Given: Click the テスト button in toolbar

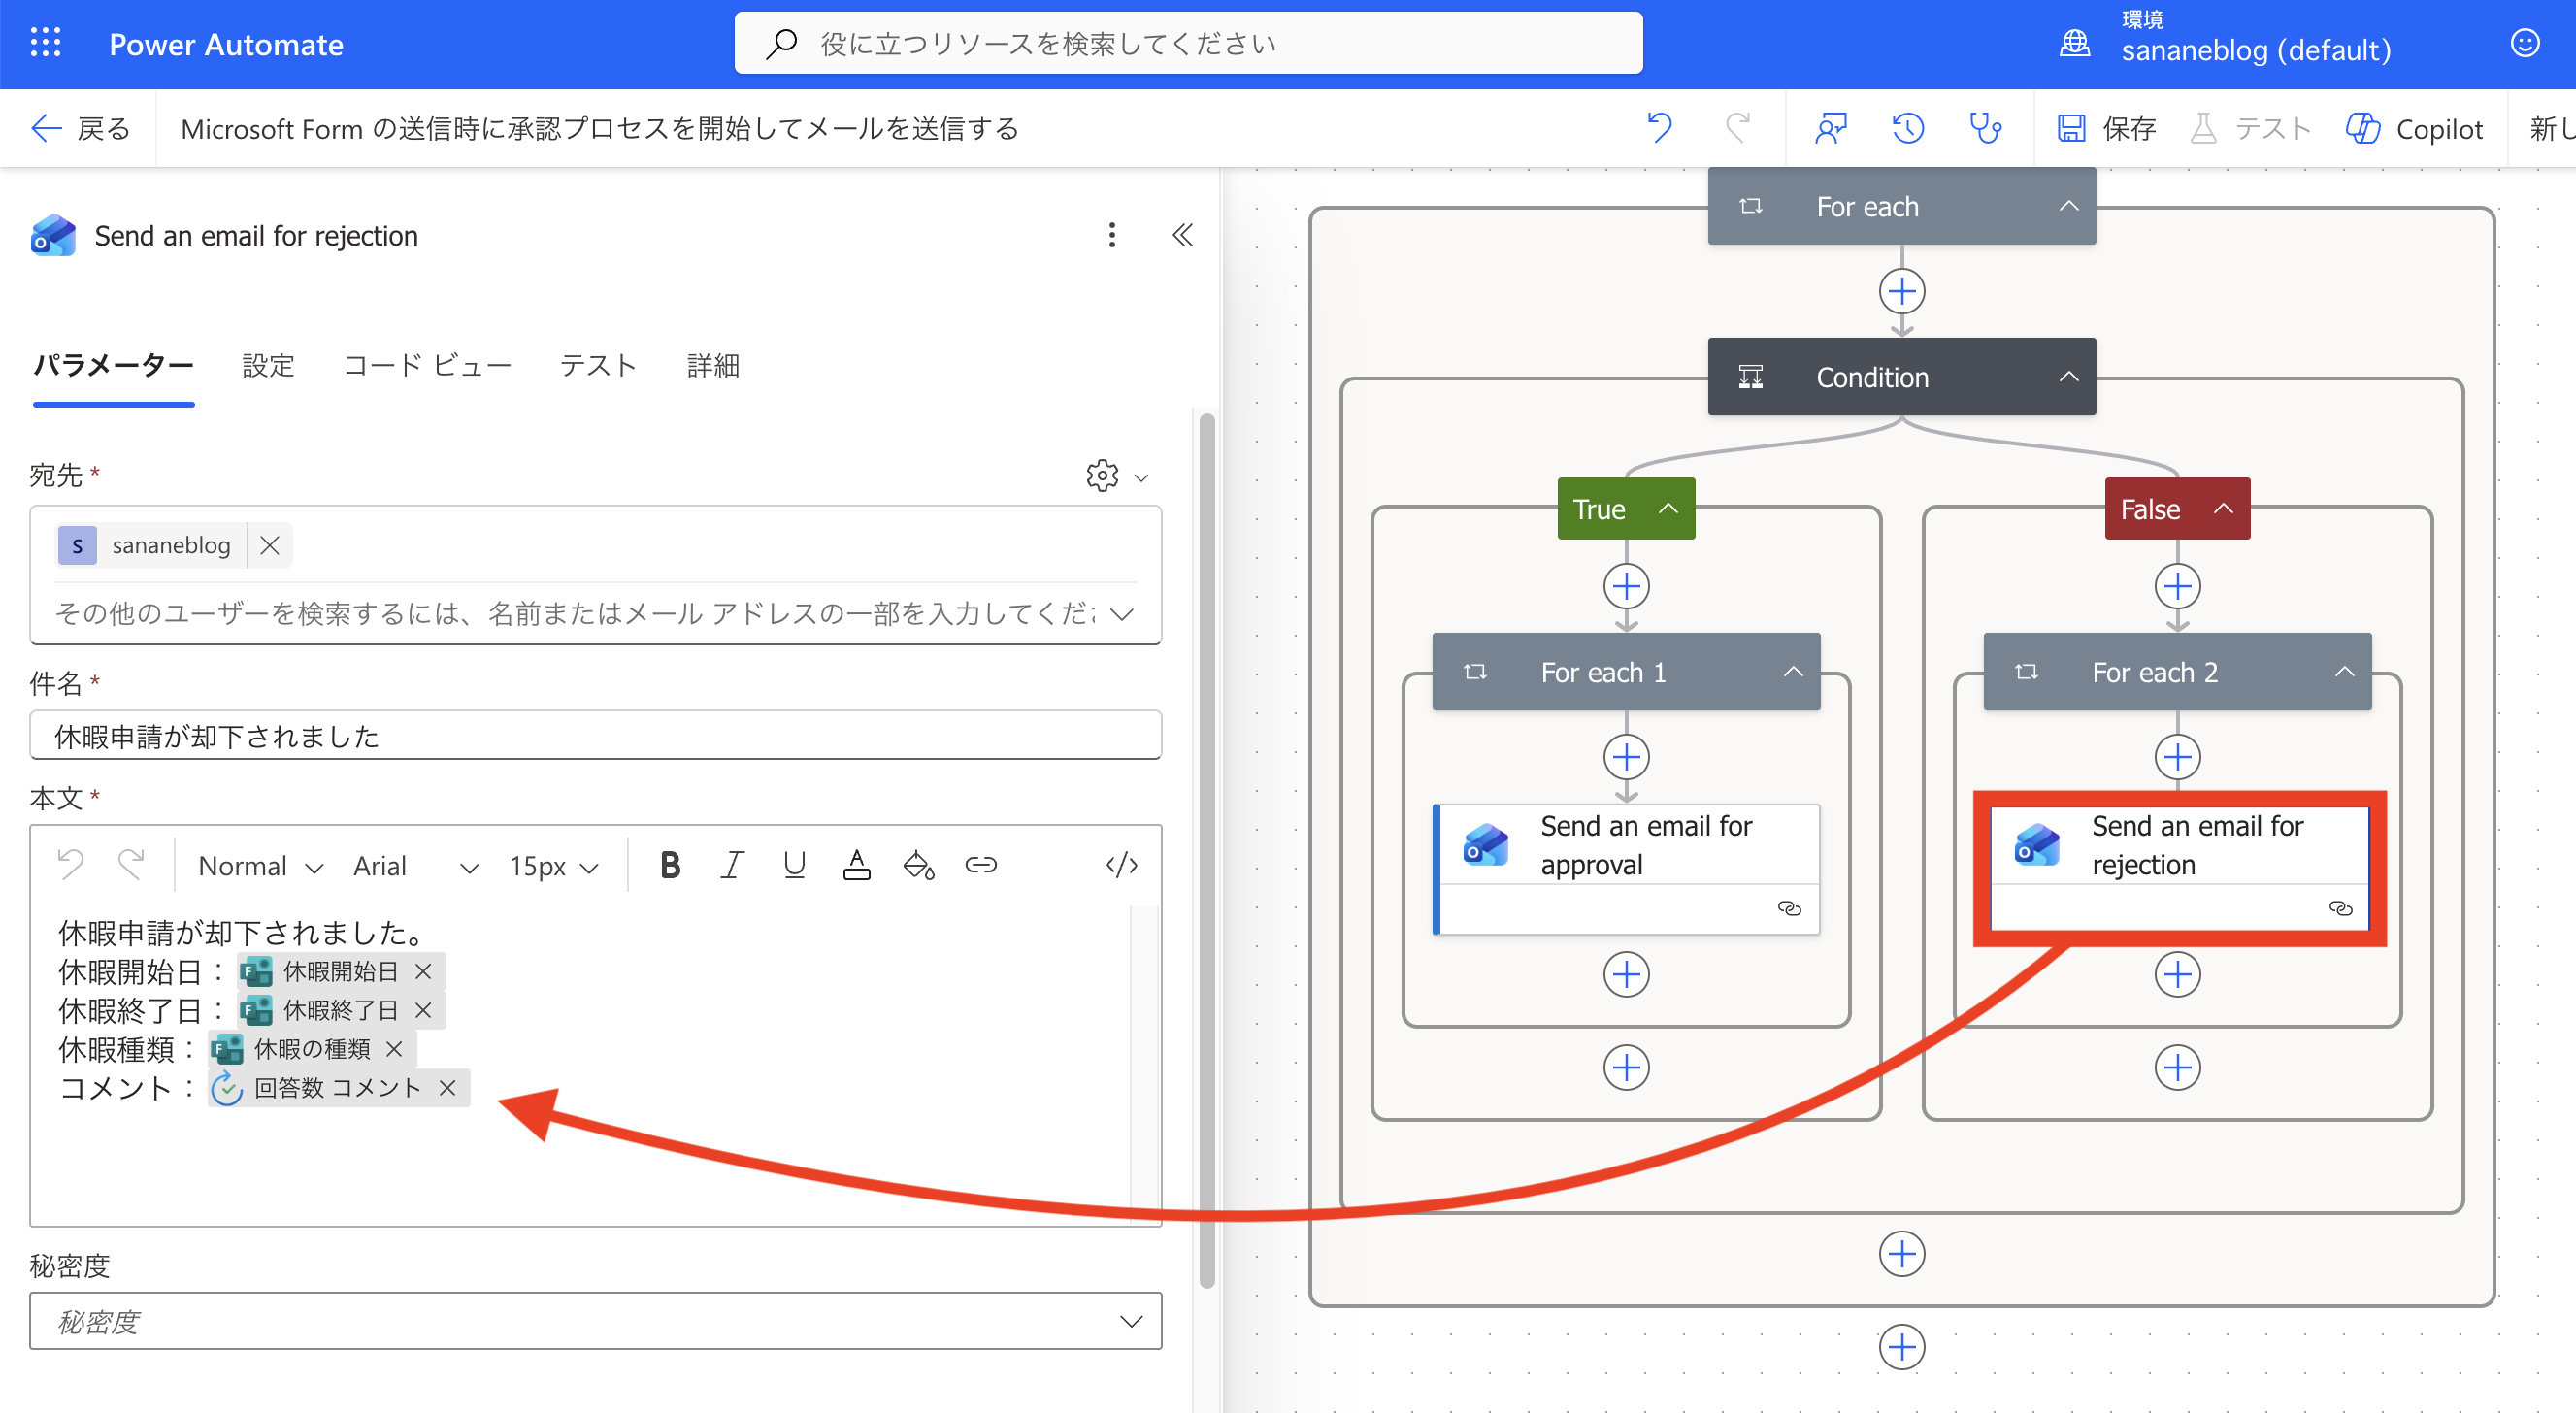Looking at the screenshot, I should point(2250,128).
